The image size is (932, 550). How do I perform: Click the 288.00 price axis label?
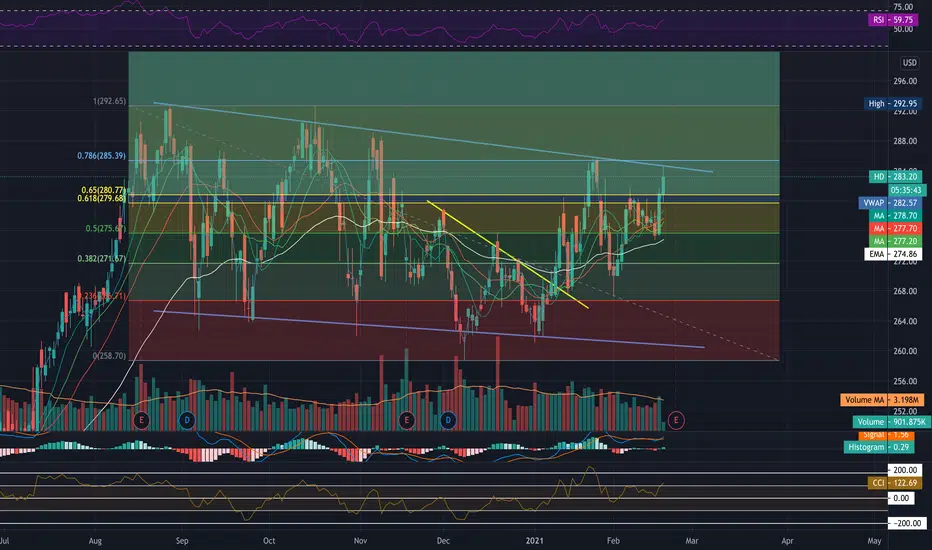click(905, 142)
